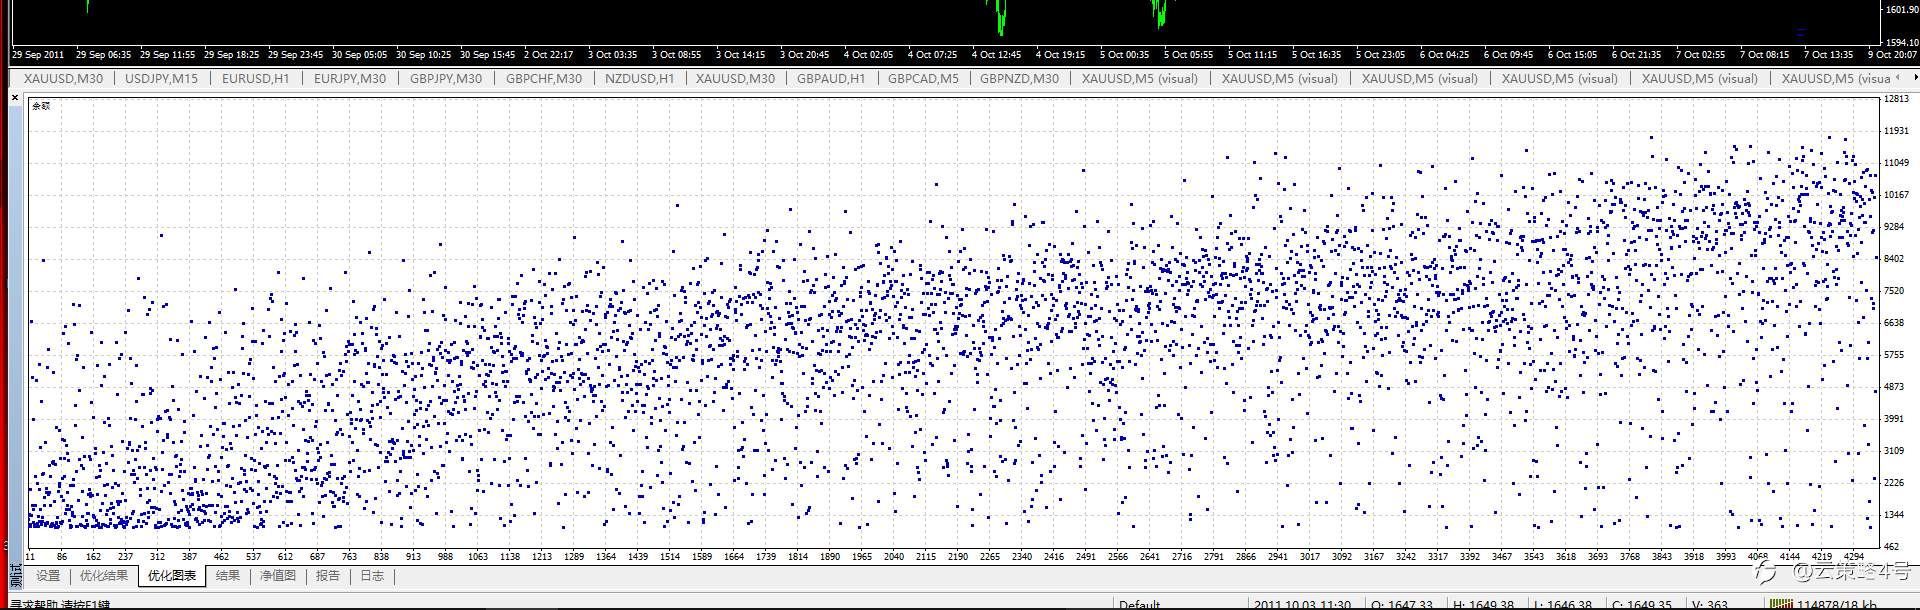Image resolution: width=1920 pixels, height=610 pixels.
Task: Switch to the 优化结果 tab
Action: 104,576
